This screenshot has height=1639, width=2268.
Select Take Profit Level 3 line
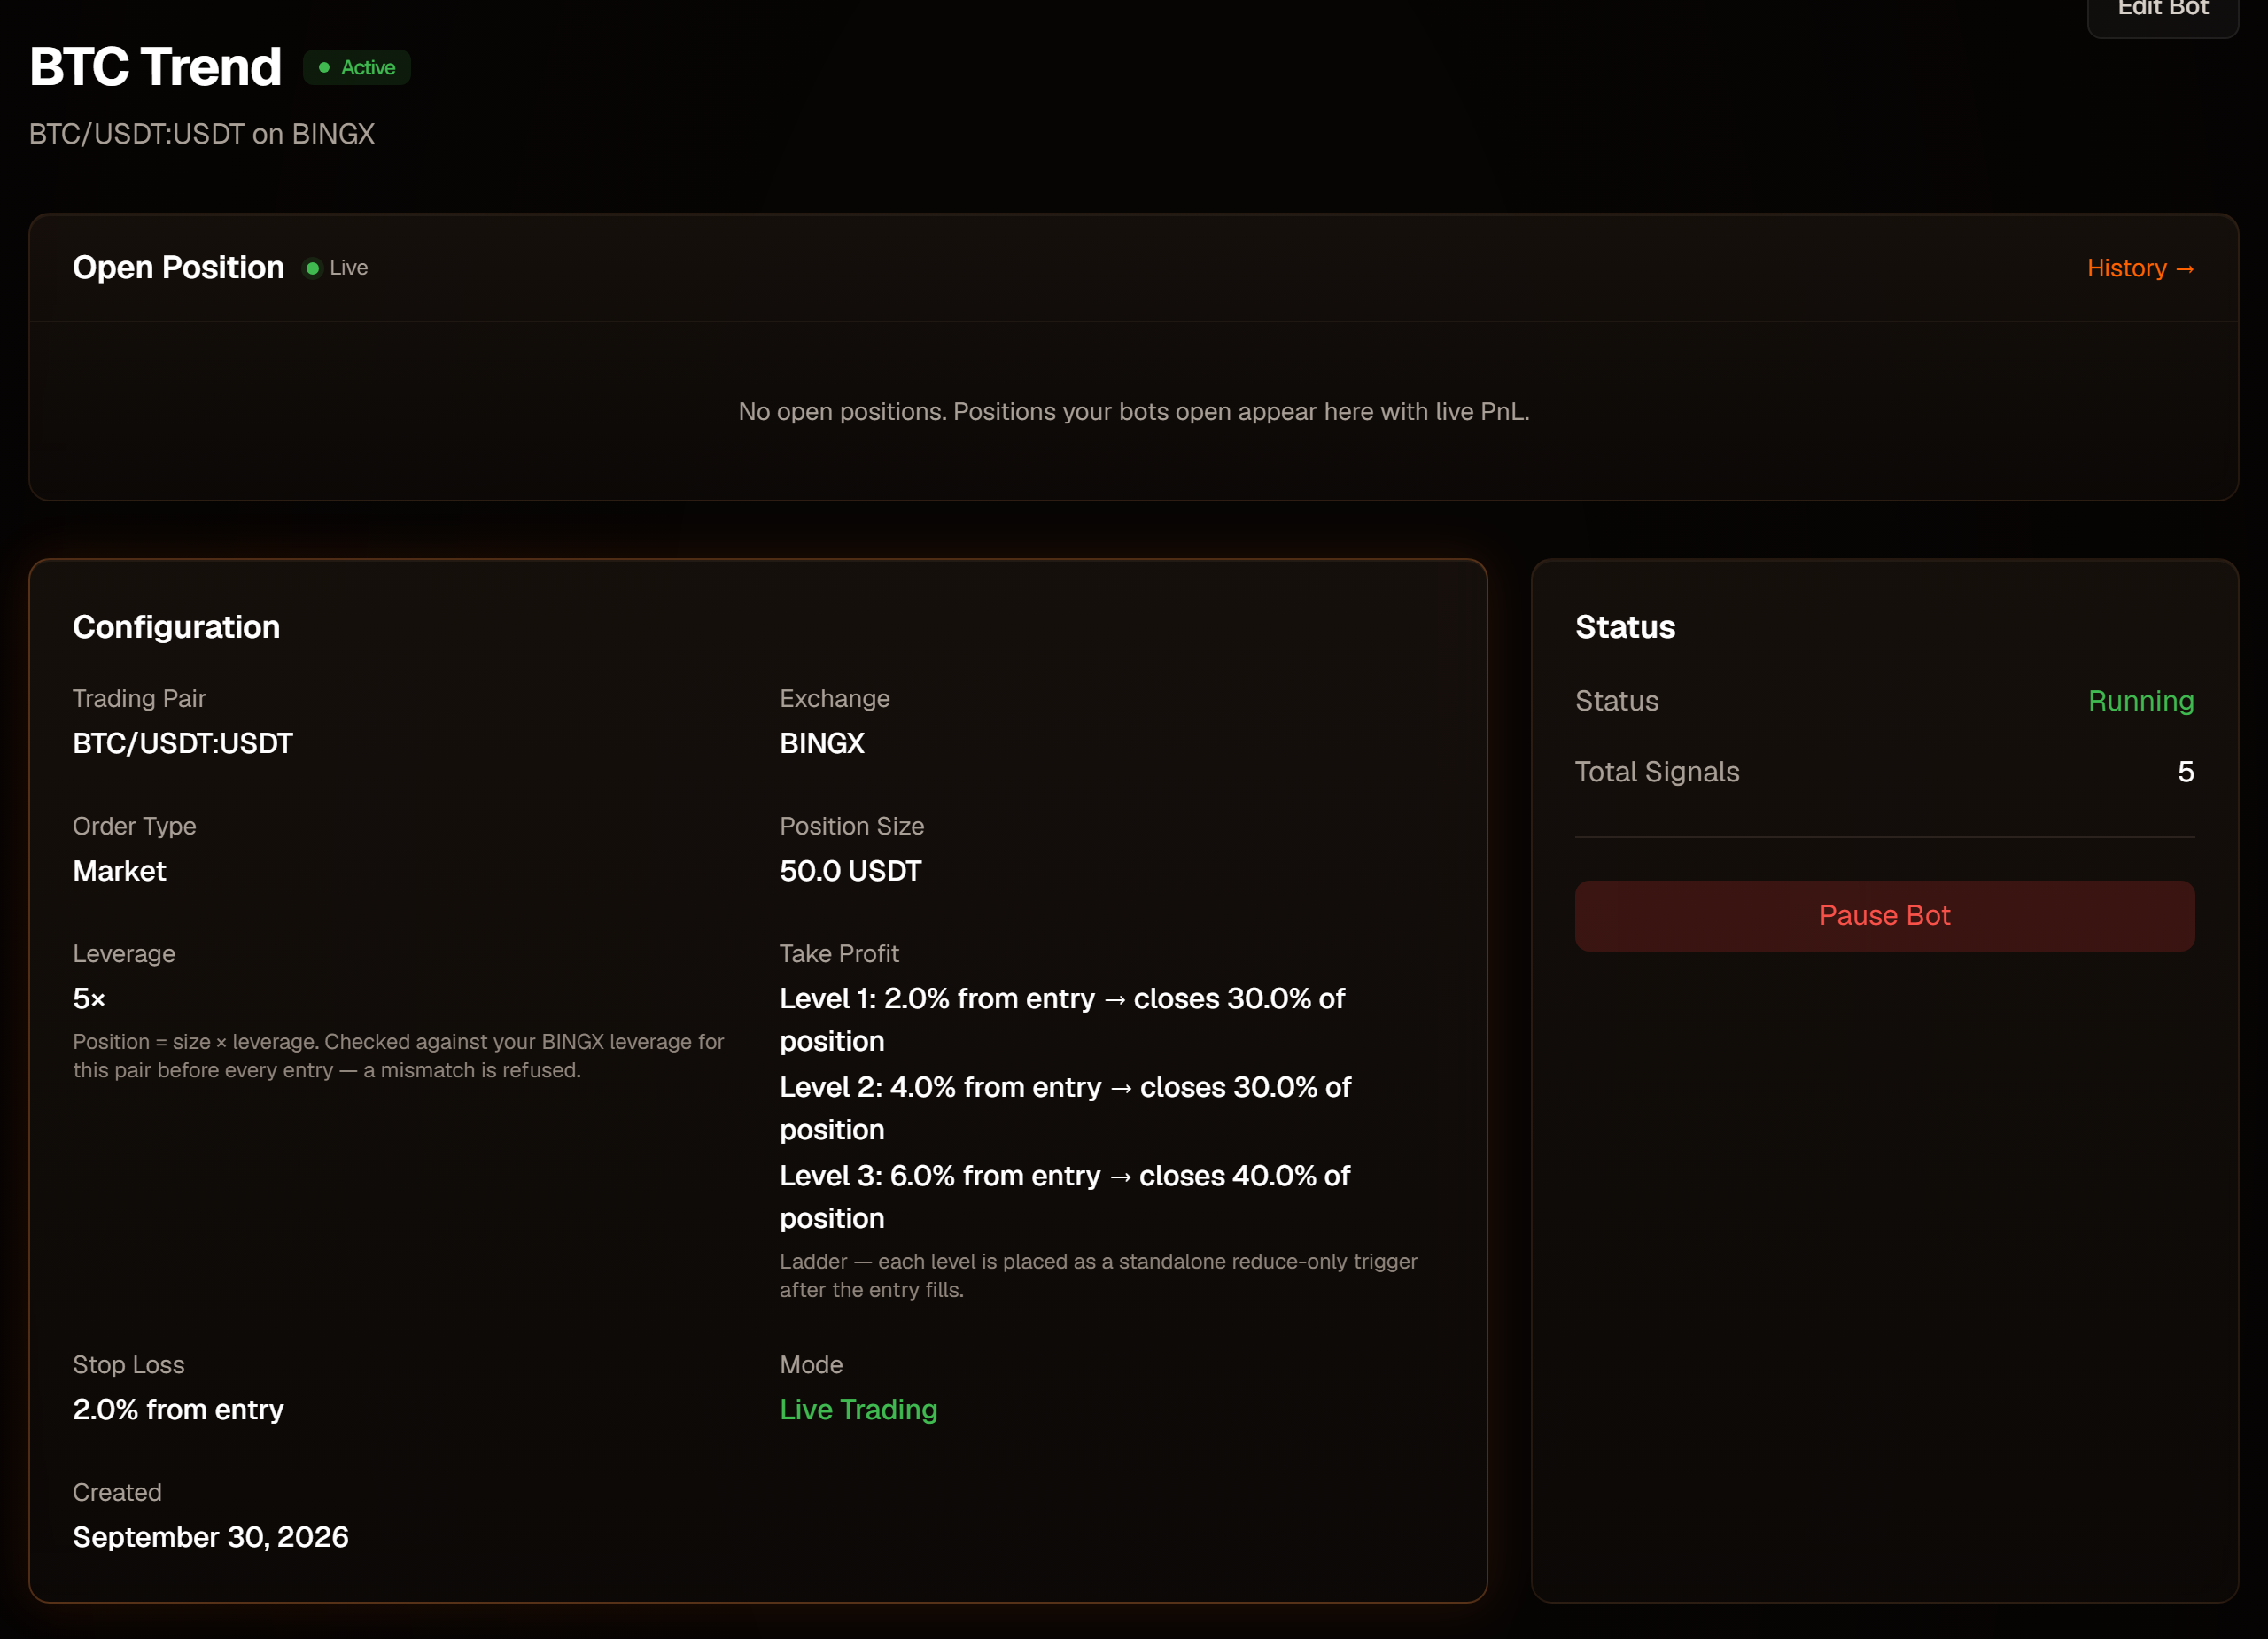1065,1196
